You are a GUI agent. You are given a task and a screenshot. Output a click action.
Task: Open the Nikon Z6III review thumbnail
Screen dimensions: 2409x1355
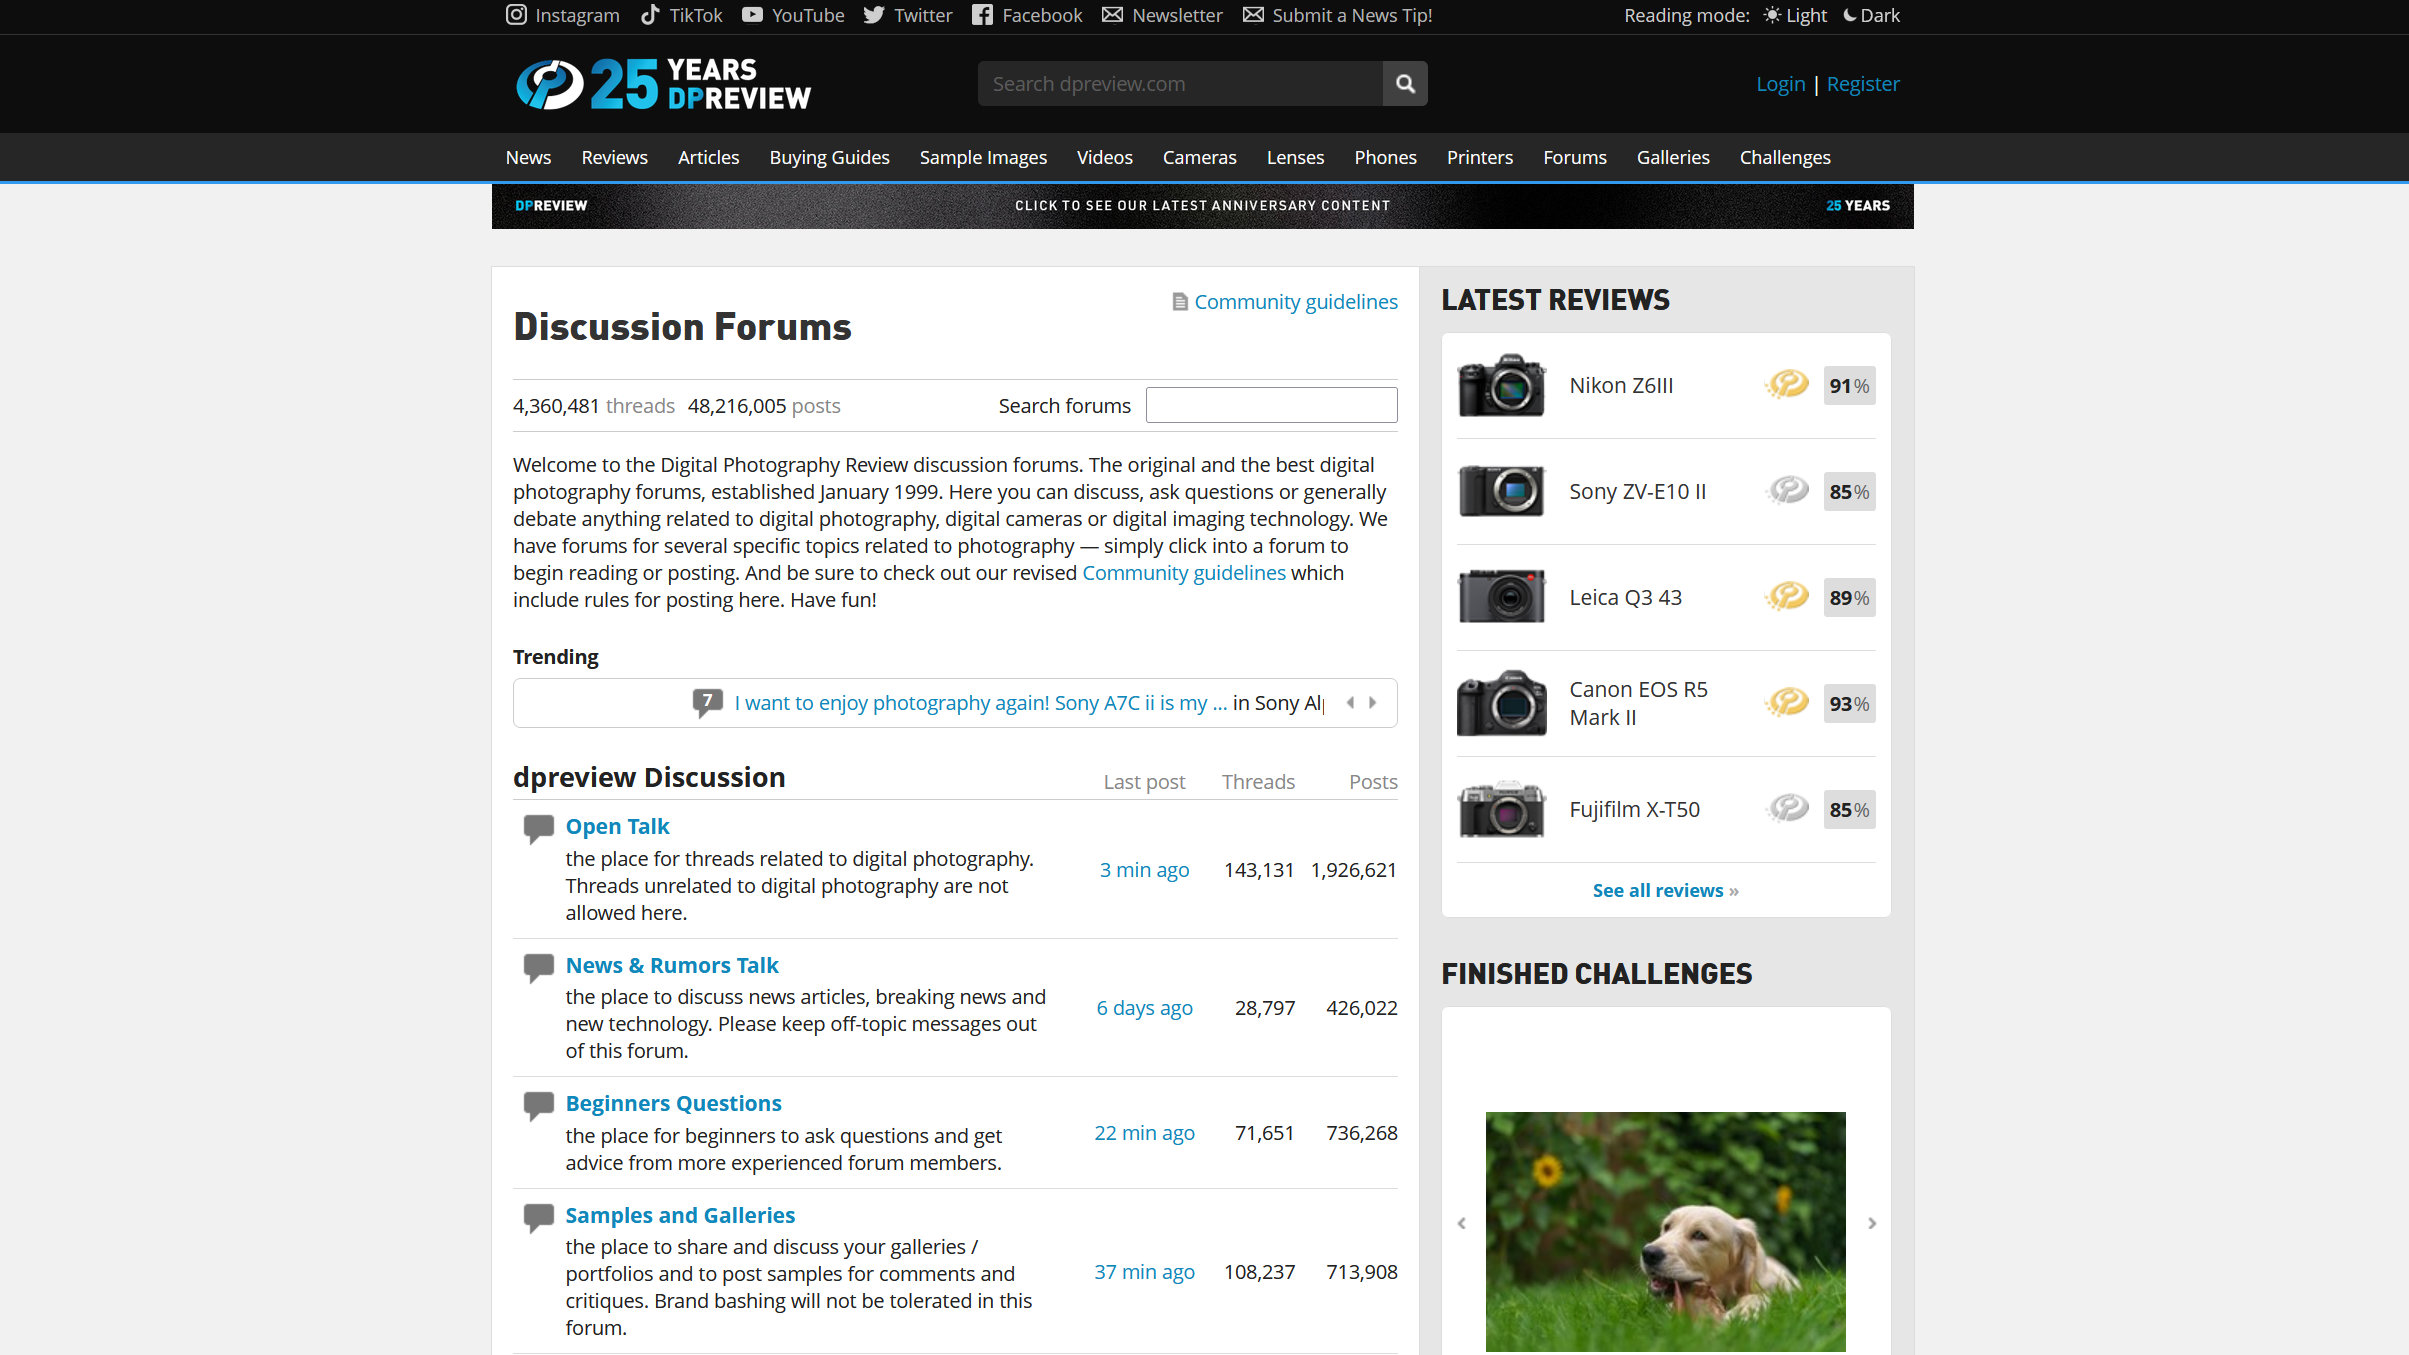(1501, 385)
